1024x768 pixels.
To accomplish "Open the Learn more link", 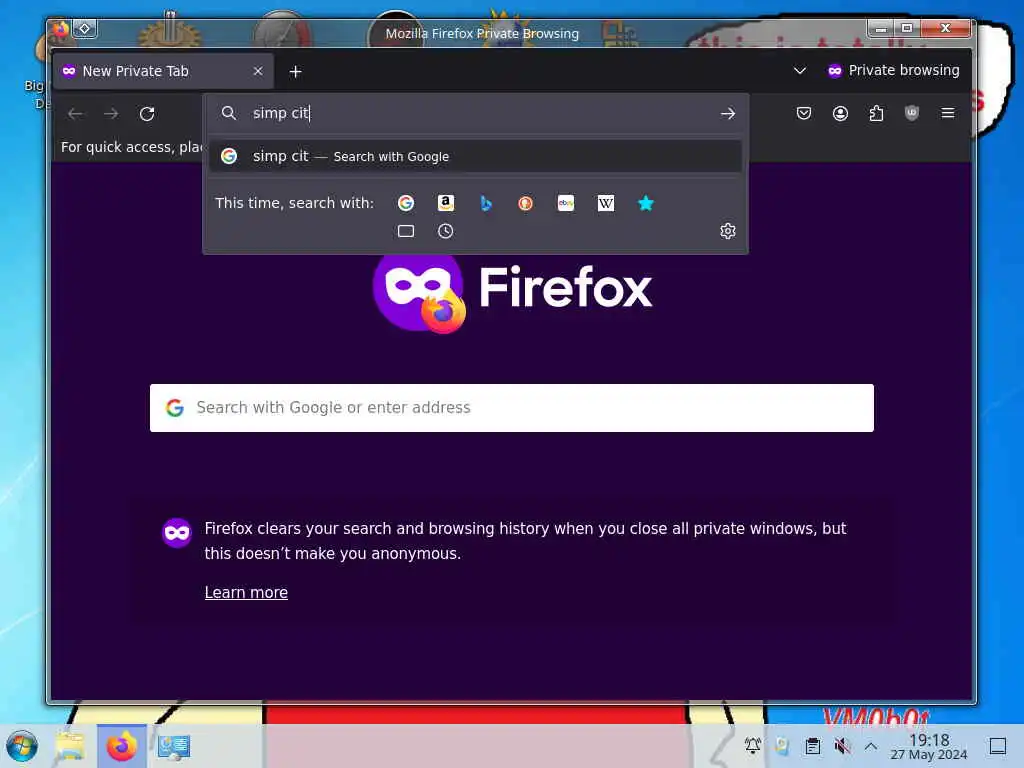I will pos(246,592).
